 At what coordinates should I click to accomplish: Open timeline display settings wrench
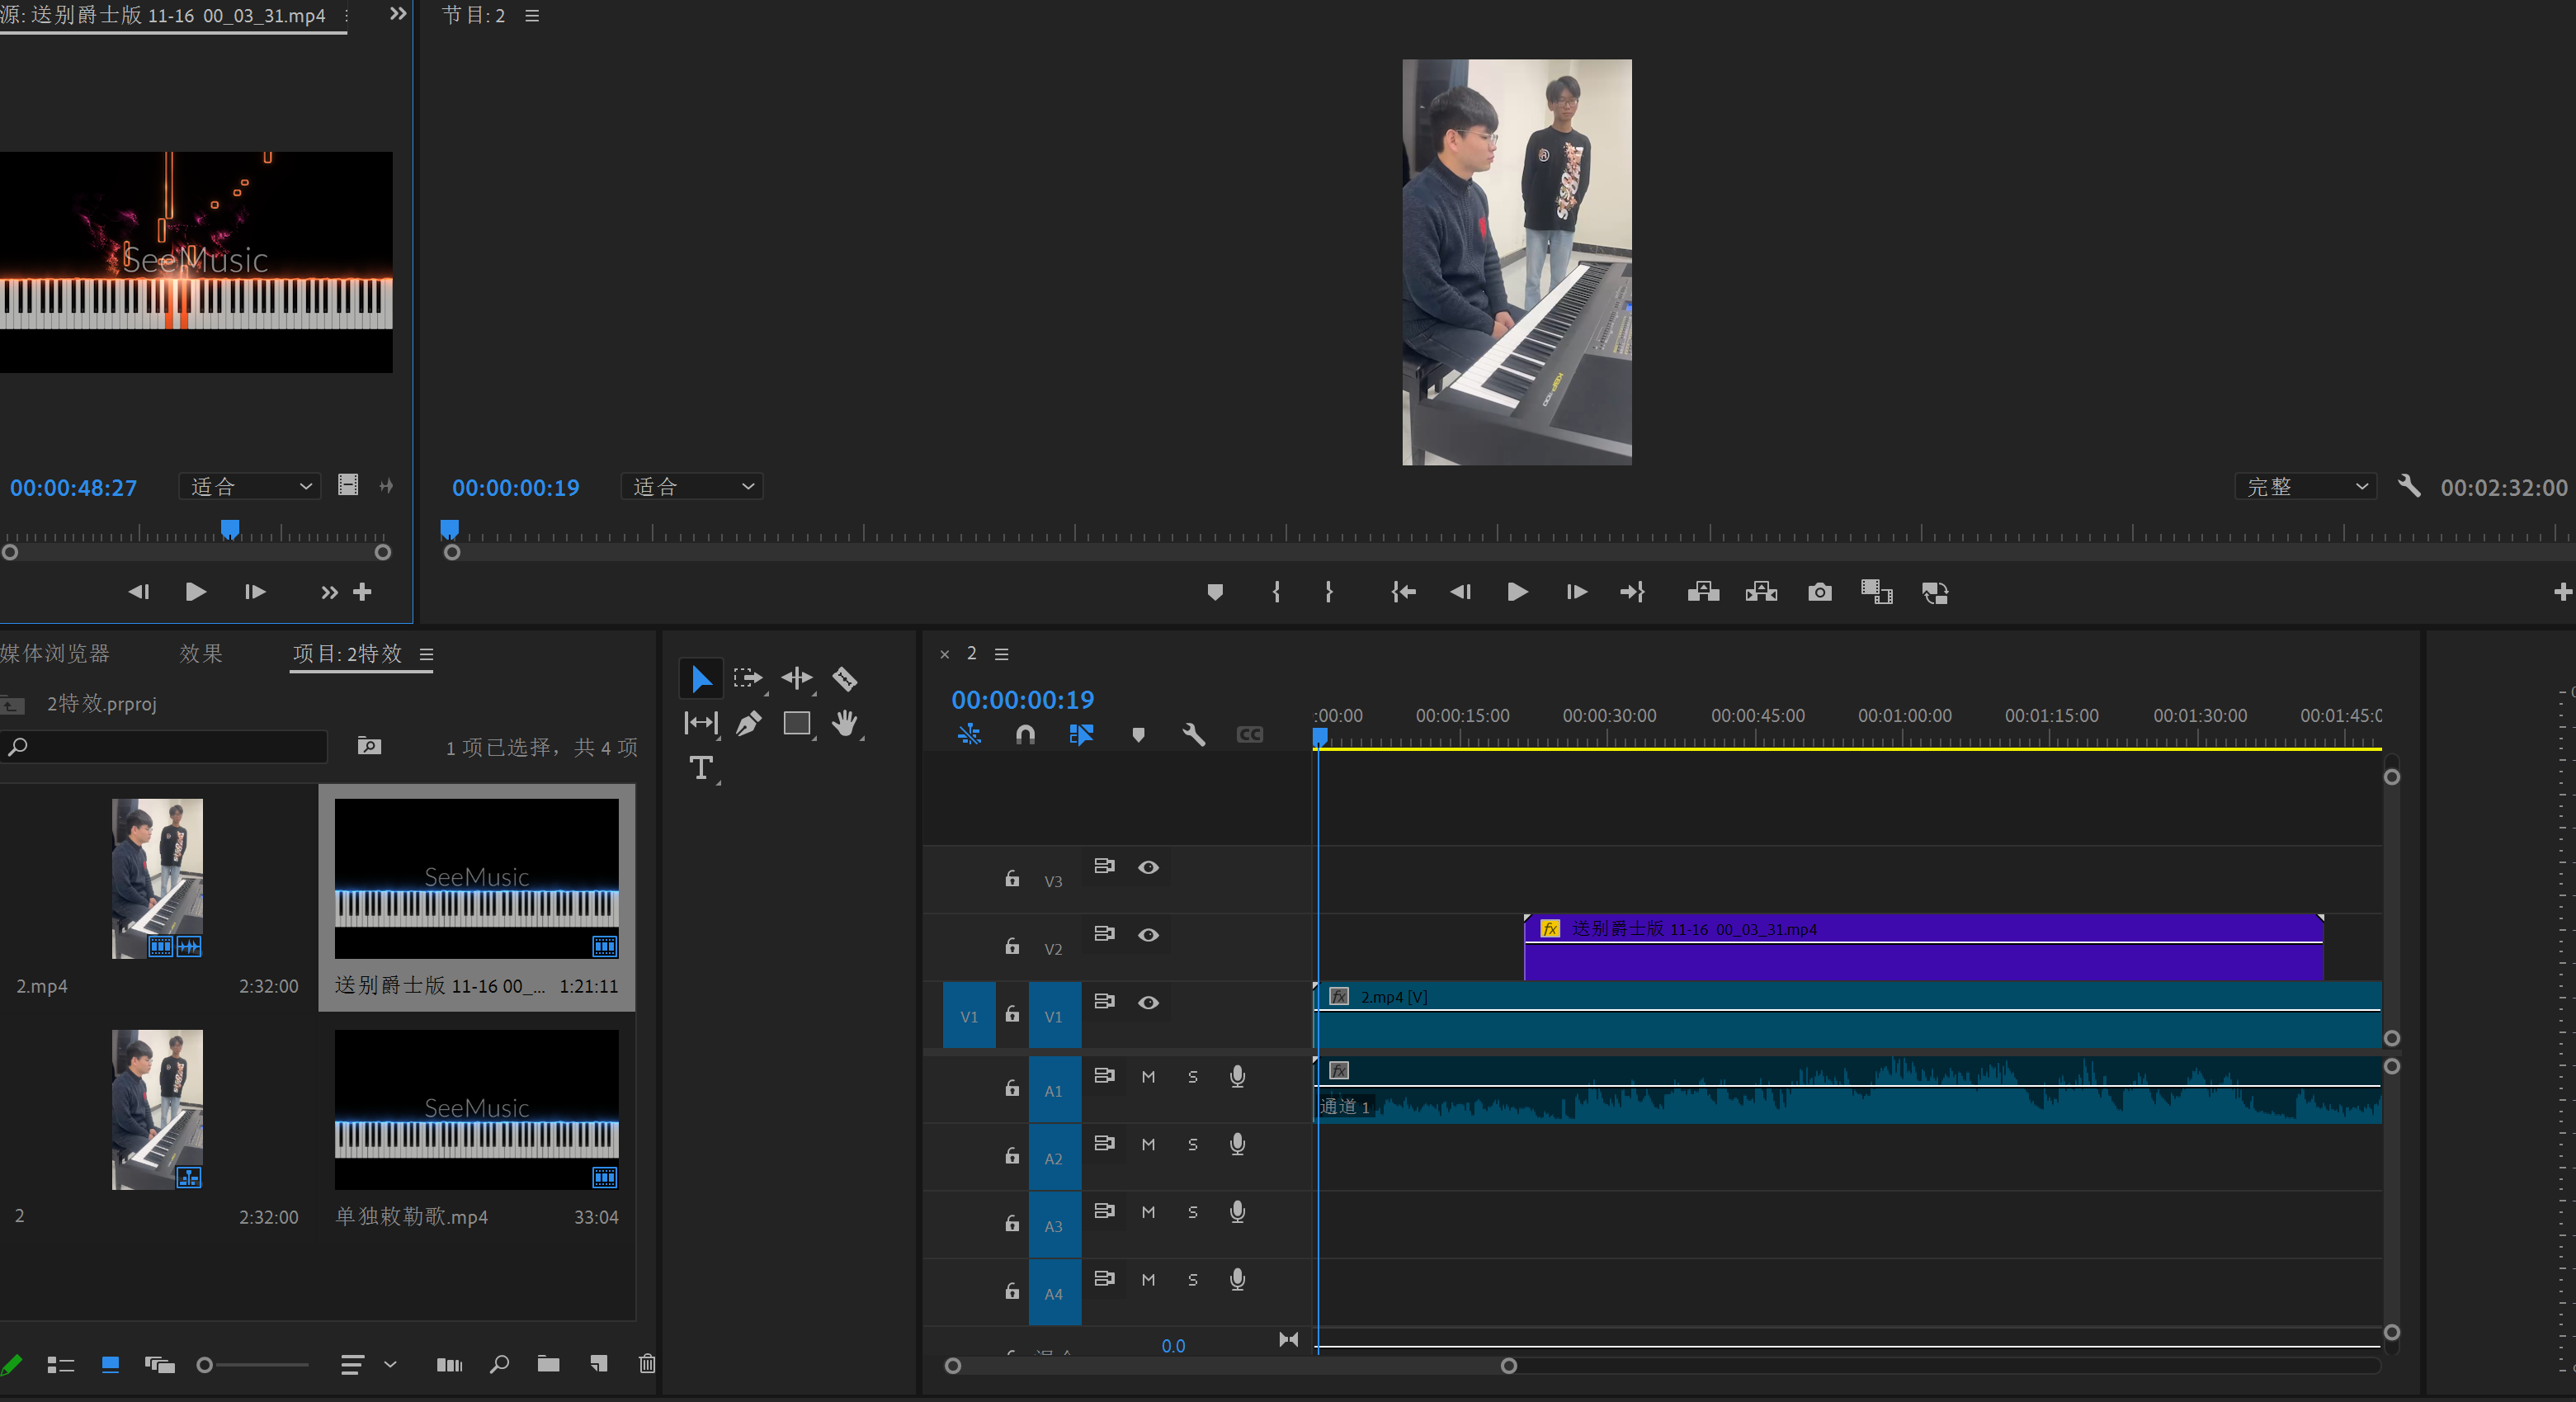[x=1193, y=735]
